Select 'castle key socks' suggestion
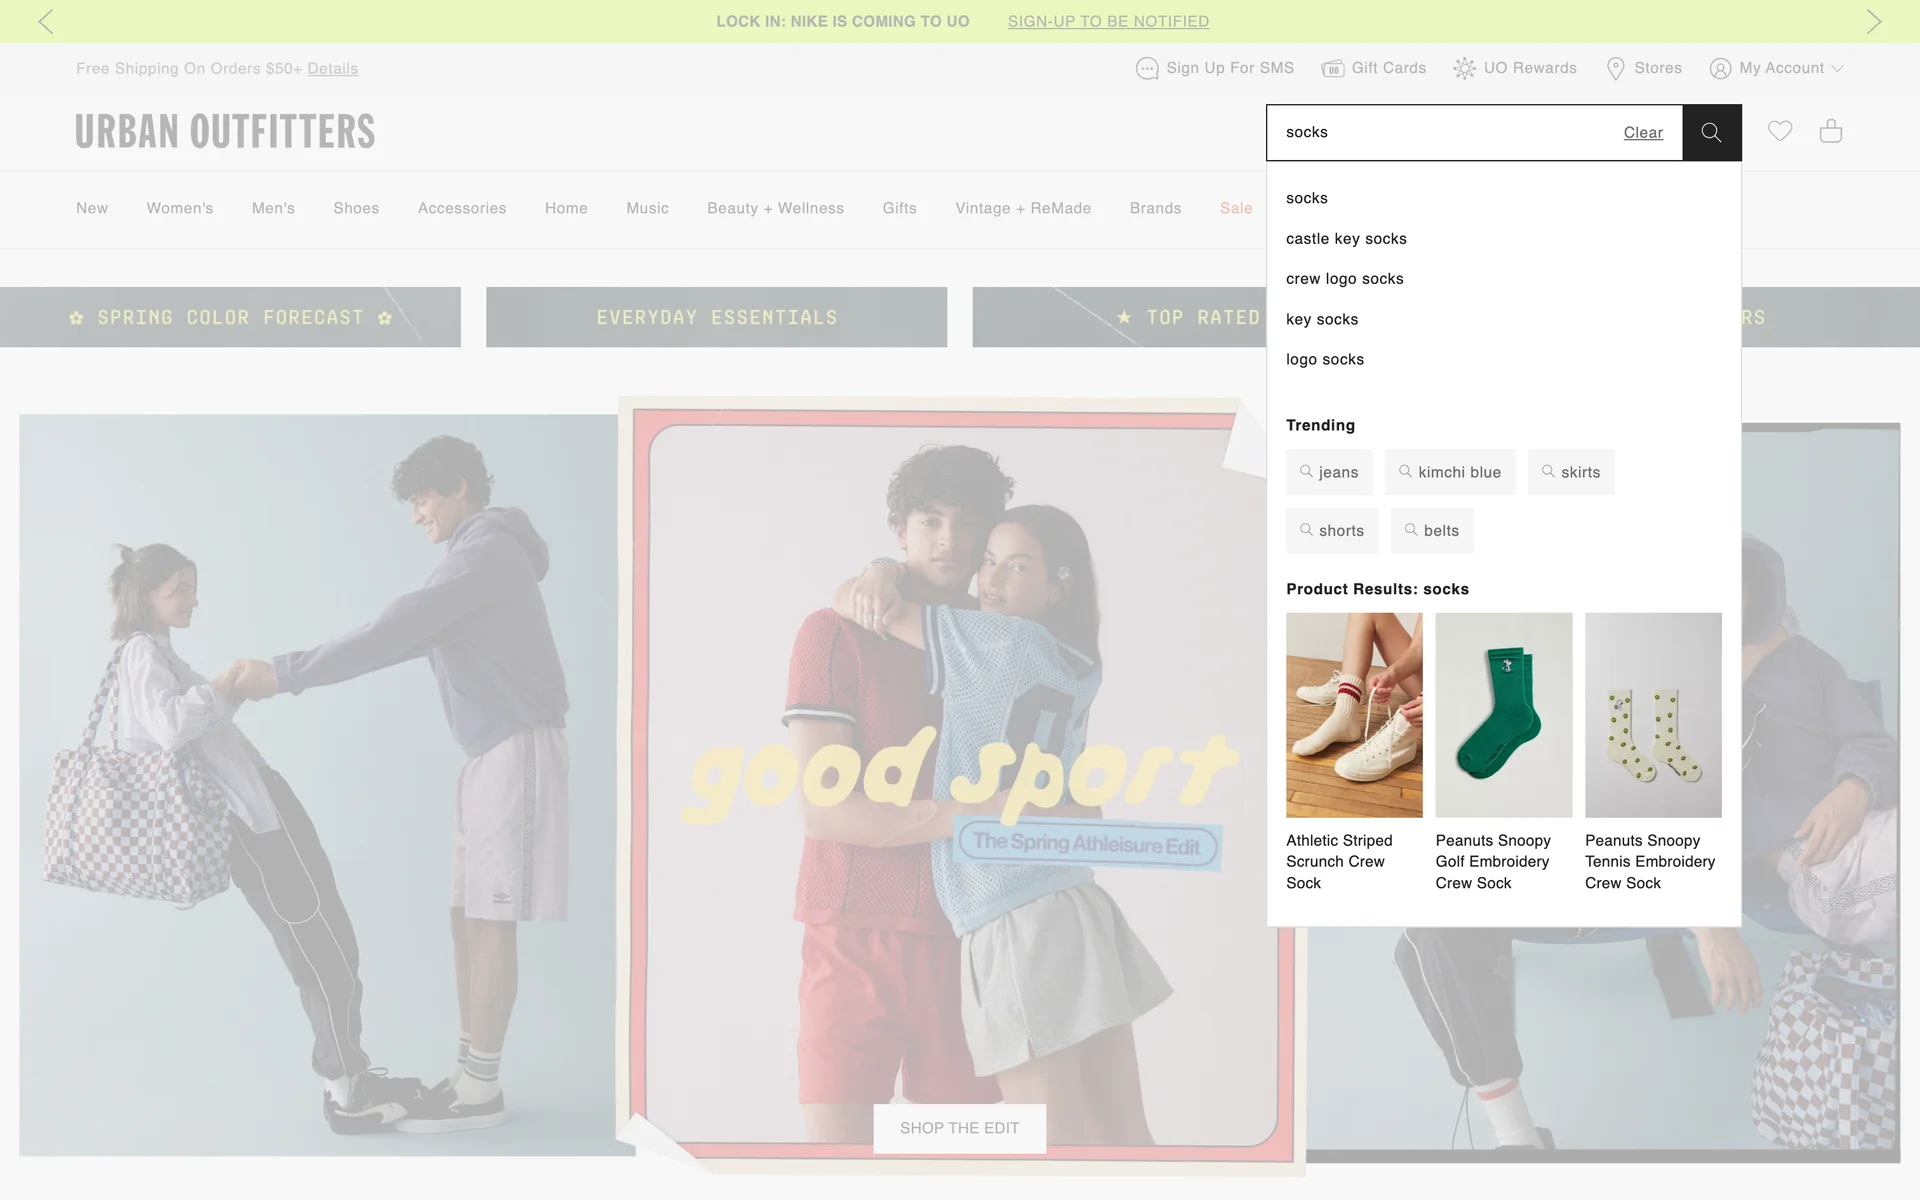1920x1200 pixels. [x=1346, y=239]
